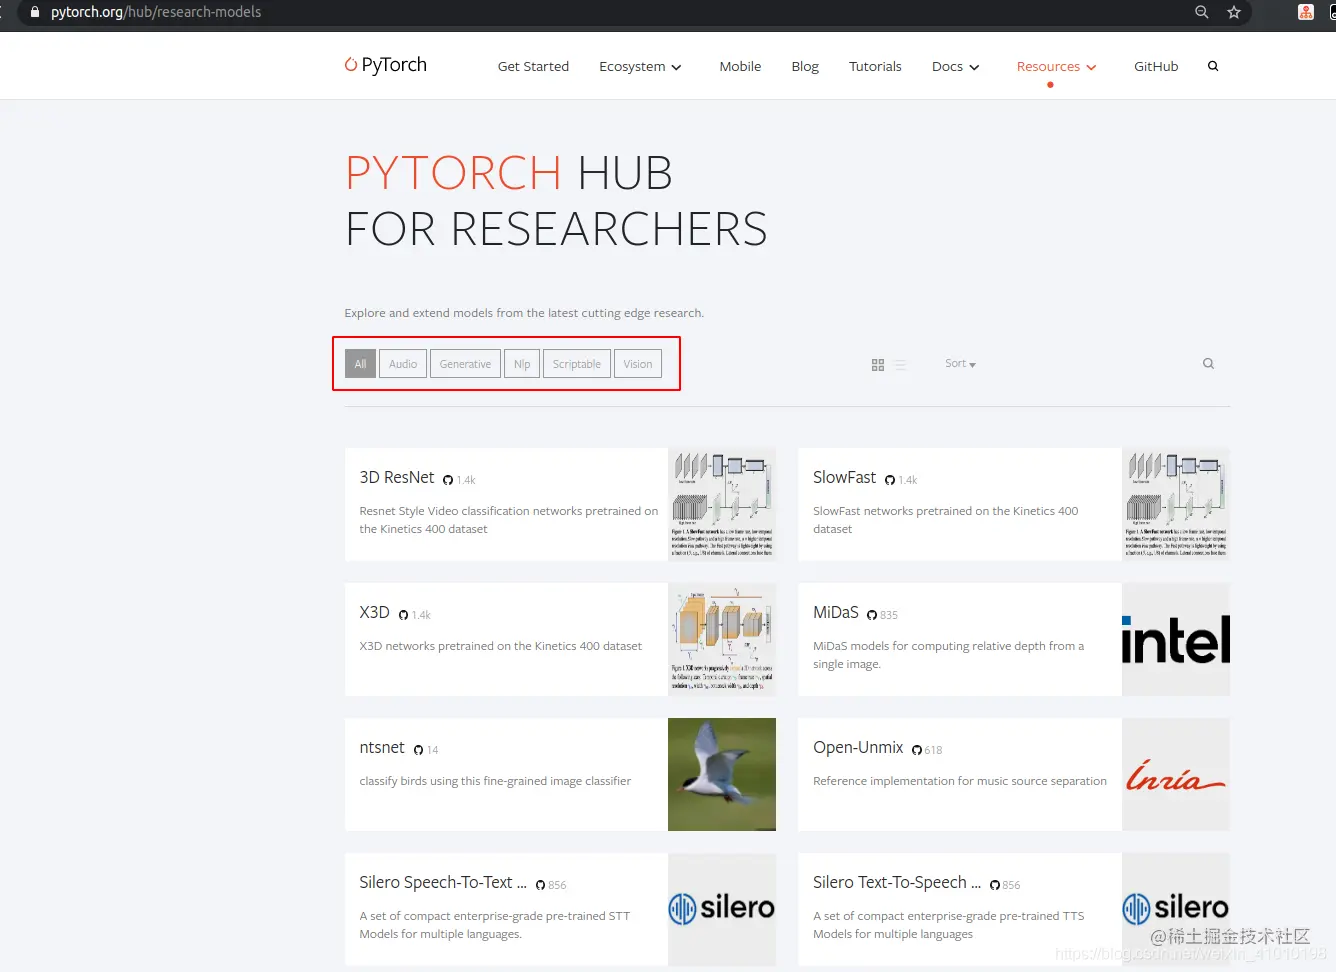Go to the Mobile page
Screen dimensions: 1336x972
point(740,66)
